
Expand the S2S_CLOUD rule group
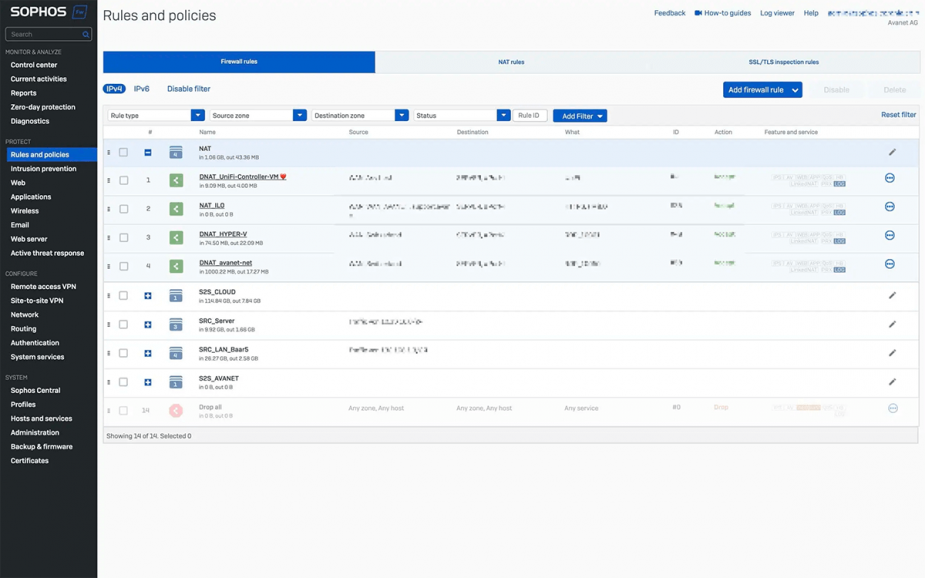pos(148,295)
